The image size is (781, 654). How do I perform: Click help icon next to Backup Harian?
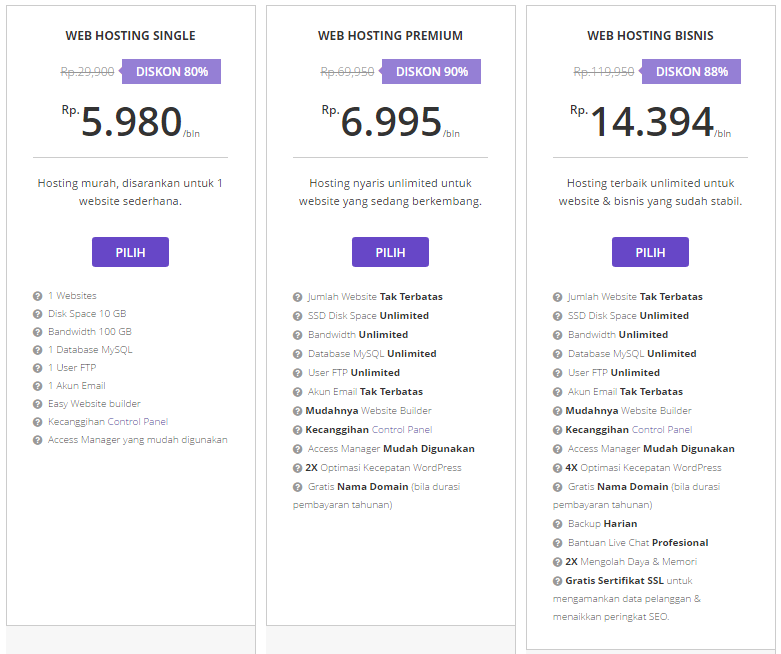pyautogui.click(x=557, y=524)
